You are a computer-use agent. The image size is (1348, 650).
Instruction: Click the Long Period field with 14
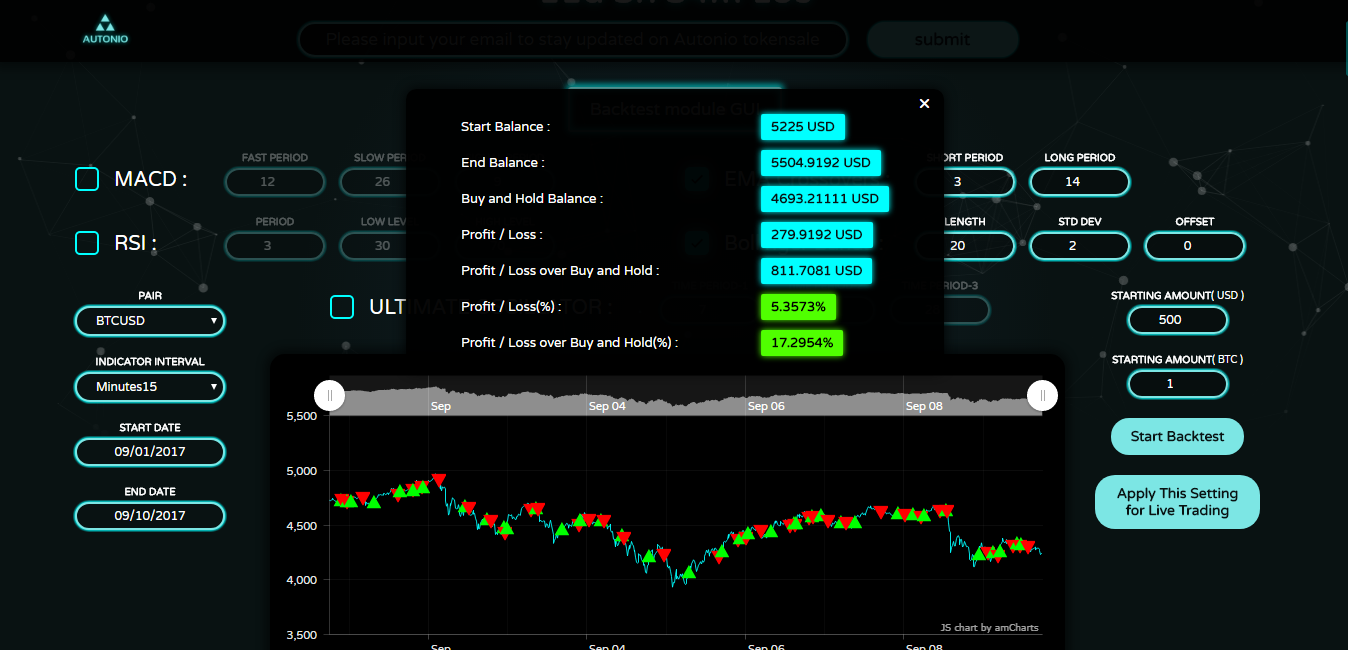point(1080,182)
